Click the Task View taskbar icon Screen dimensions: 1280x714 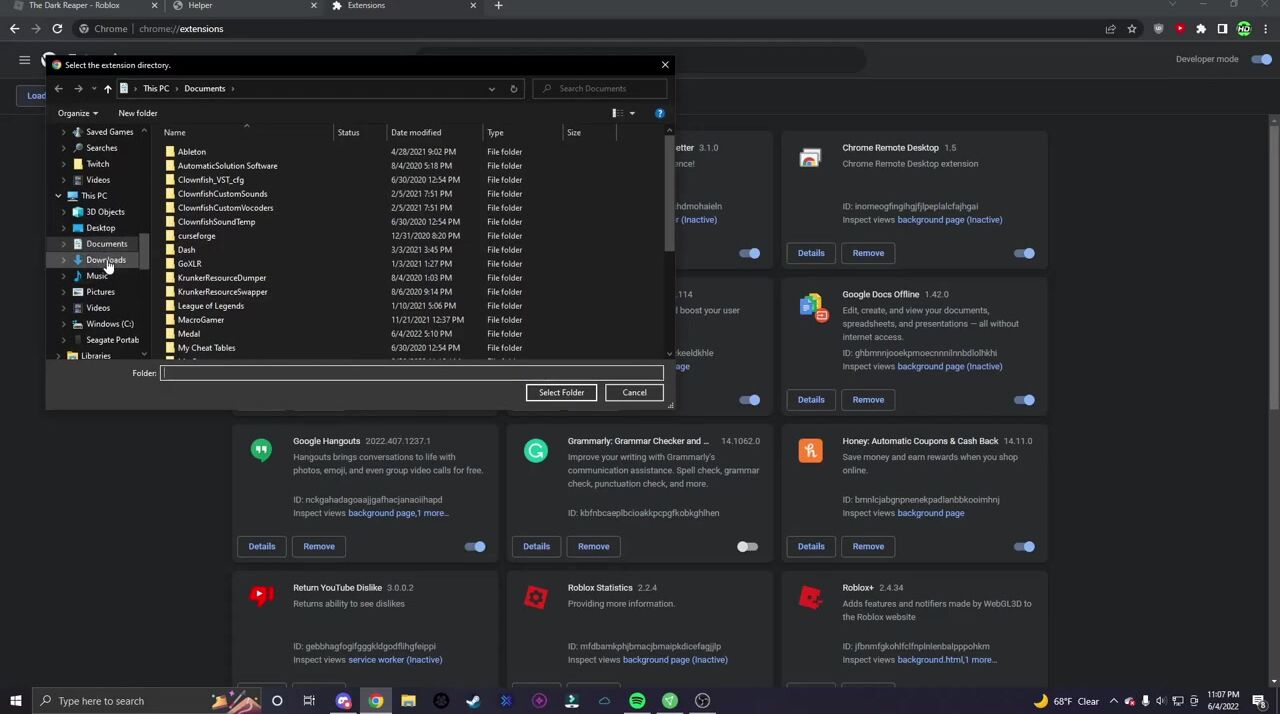click(309, 701)
